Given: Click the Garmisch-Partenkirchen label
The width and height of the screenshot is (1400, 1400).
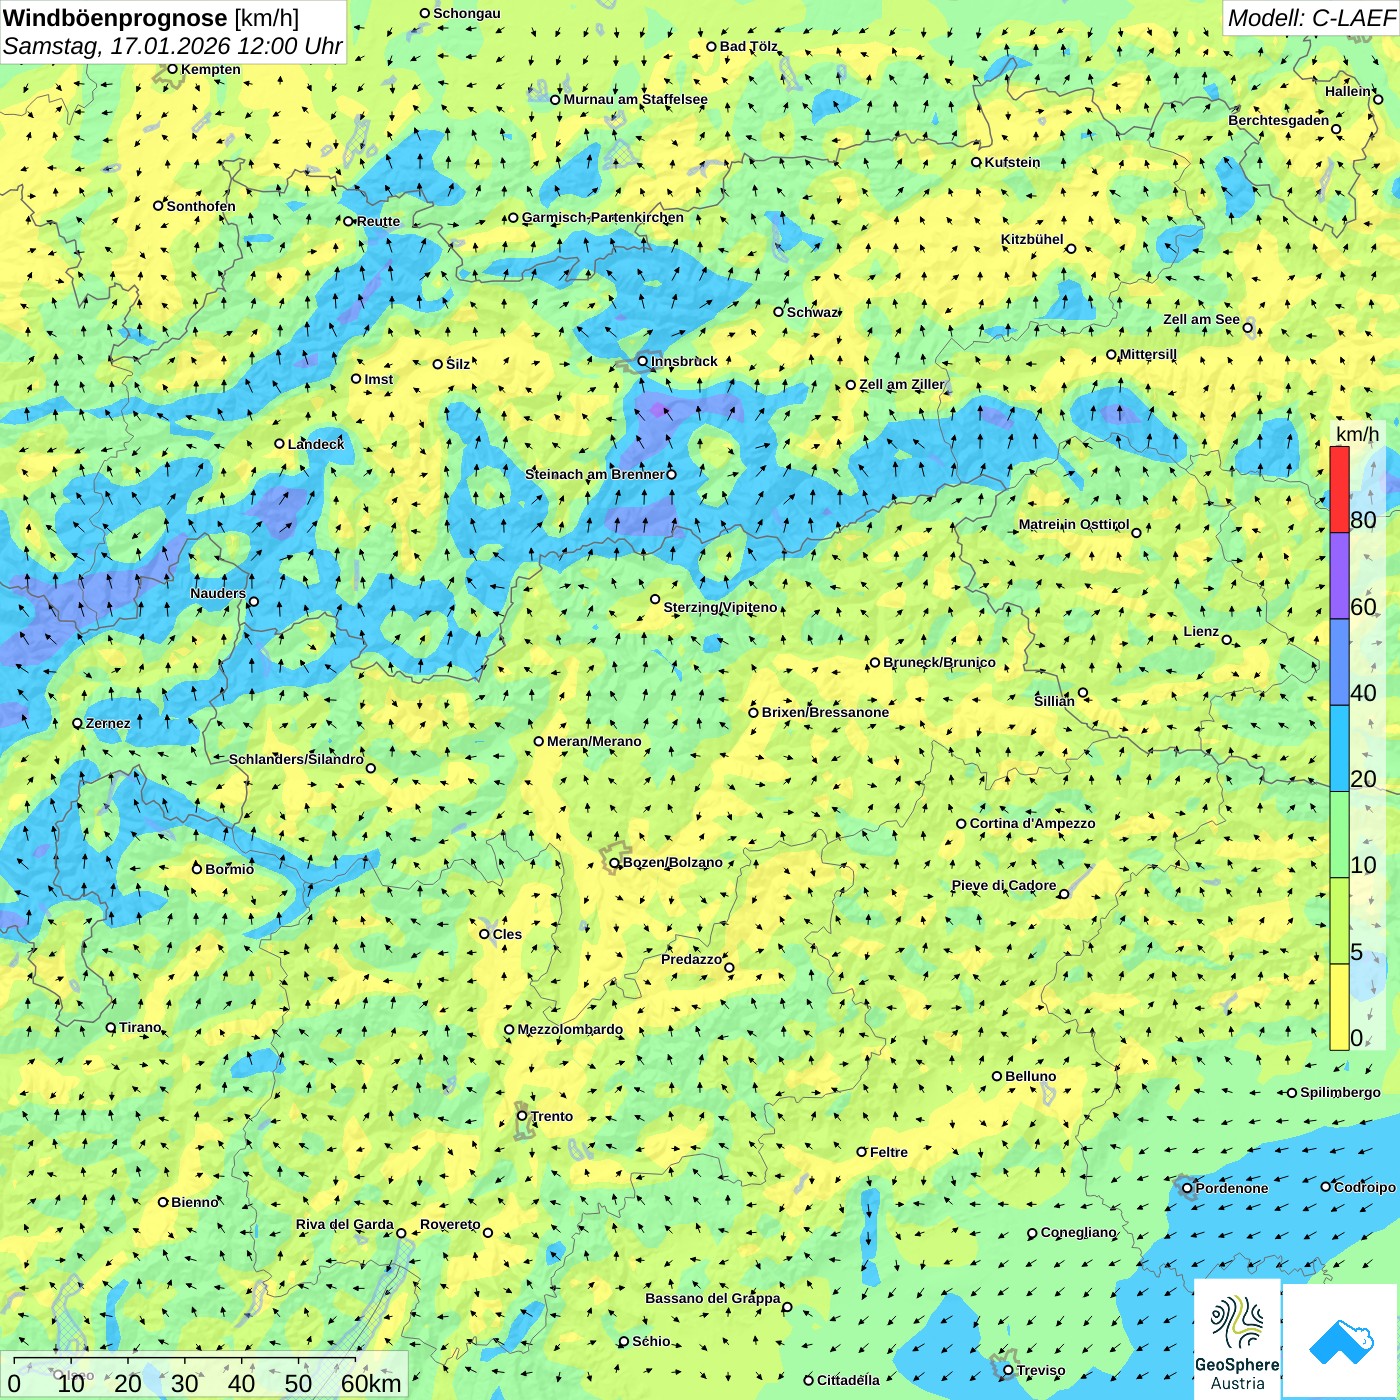Looking at the screenshot, I should pos(603,217).
